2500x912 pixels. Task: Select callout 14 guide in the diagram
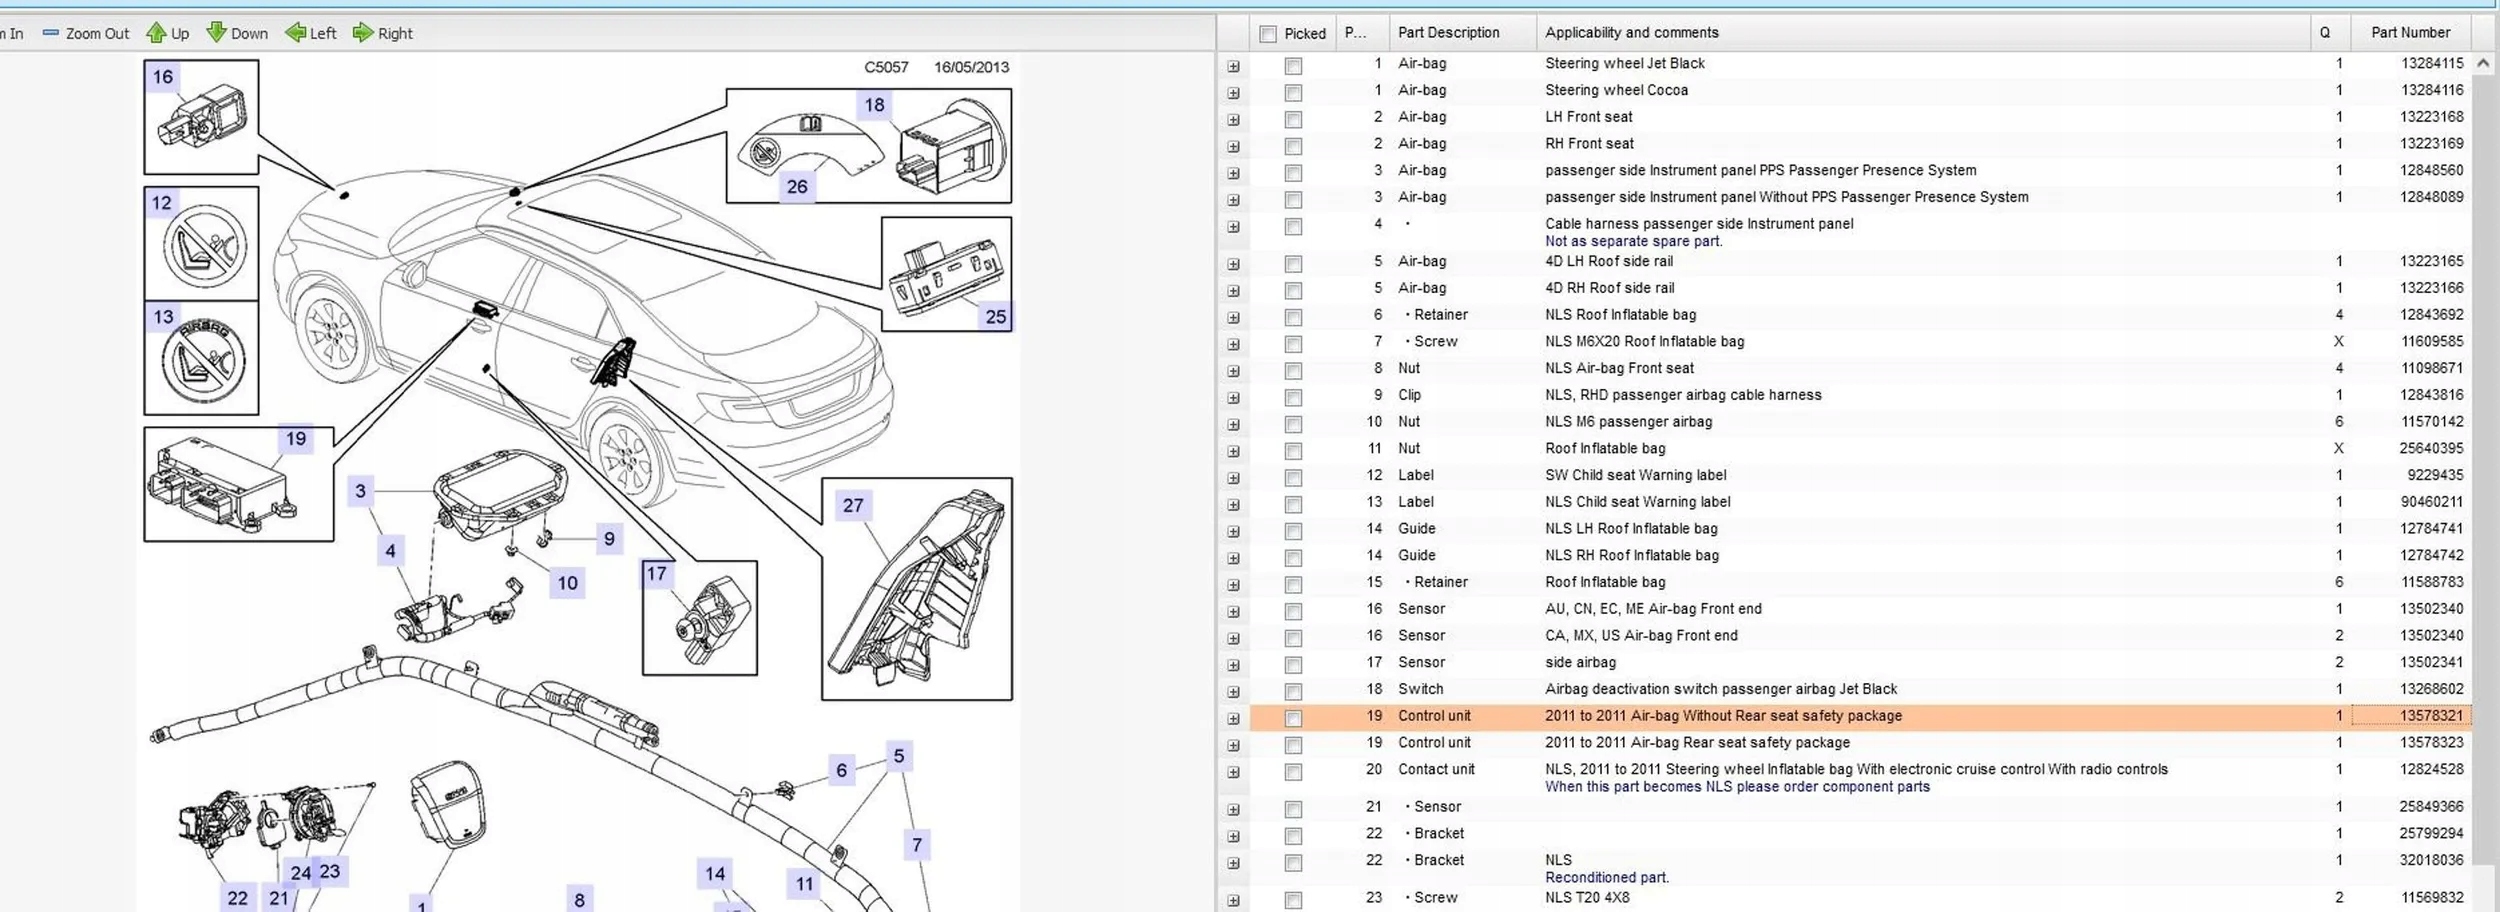coord(715,874)
